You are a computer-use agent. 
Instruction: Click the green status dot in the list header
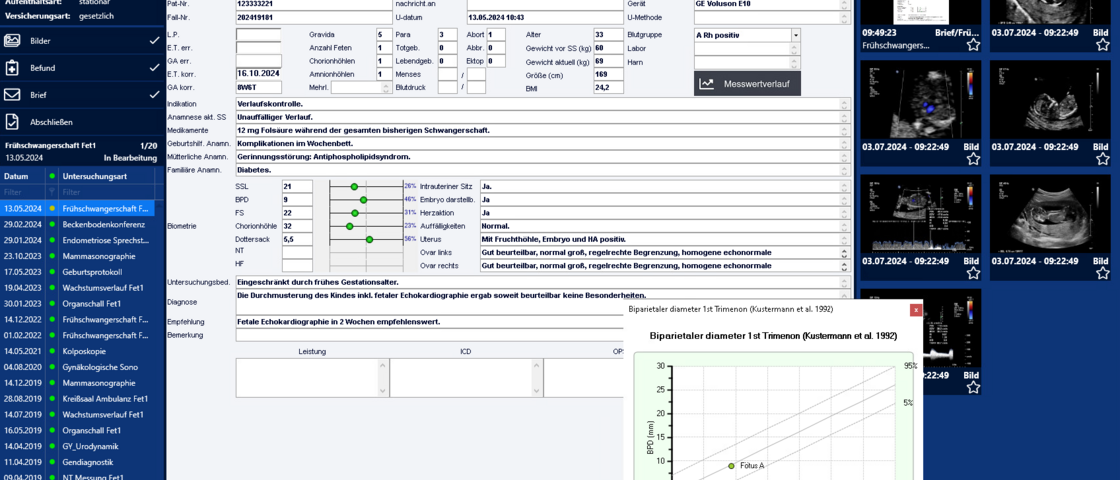click(x=52, y=176)
